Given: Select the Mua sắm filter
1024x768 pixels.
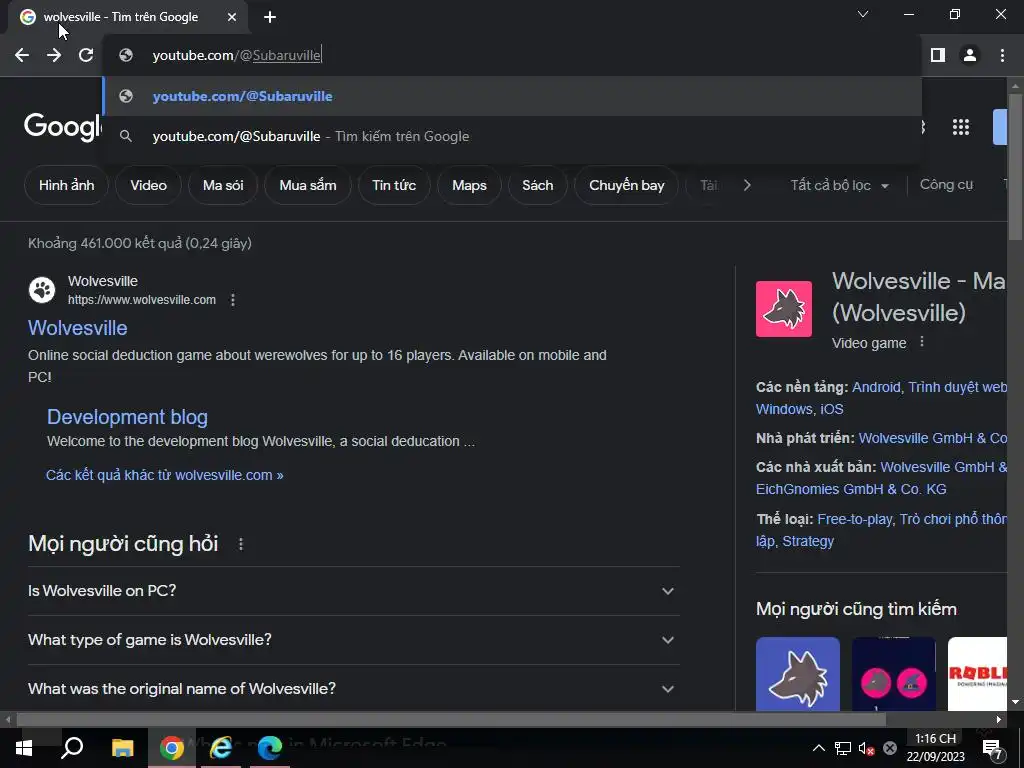Looking at the screenshot, I should pyautogui.click(x=308, y=185).
